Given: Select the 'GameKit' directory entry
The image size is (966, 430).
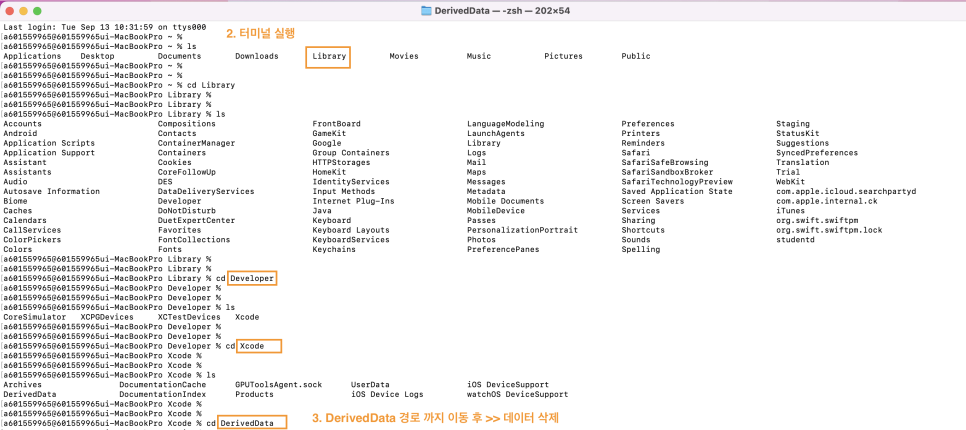Looking at the screenshot, I should 331,133.
